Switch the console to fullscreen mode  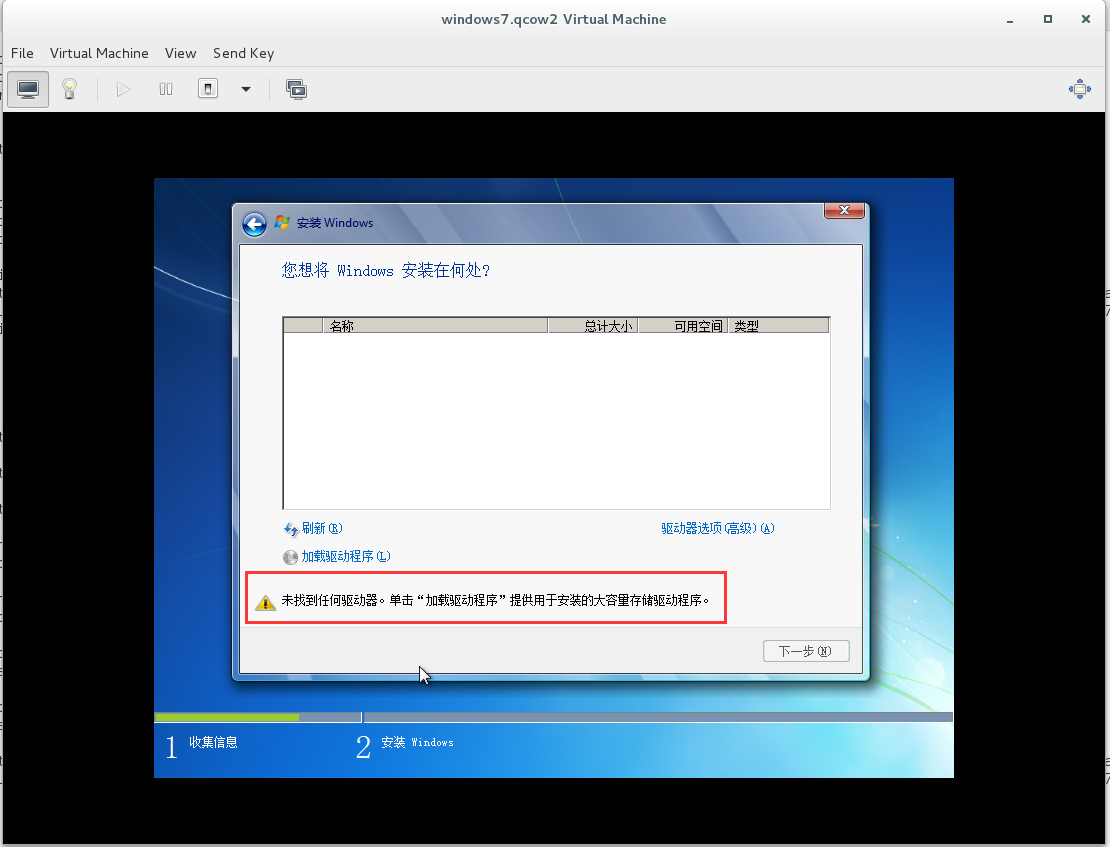tap(1080, 89)
